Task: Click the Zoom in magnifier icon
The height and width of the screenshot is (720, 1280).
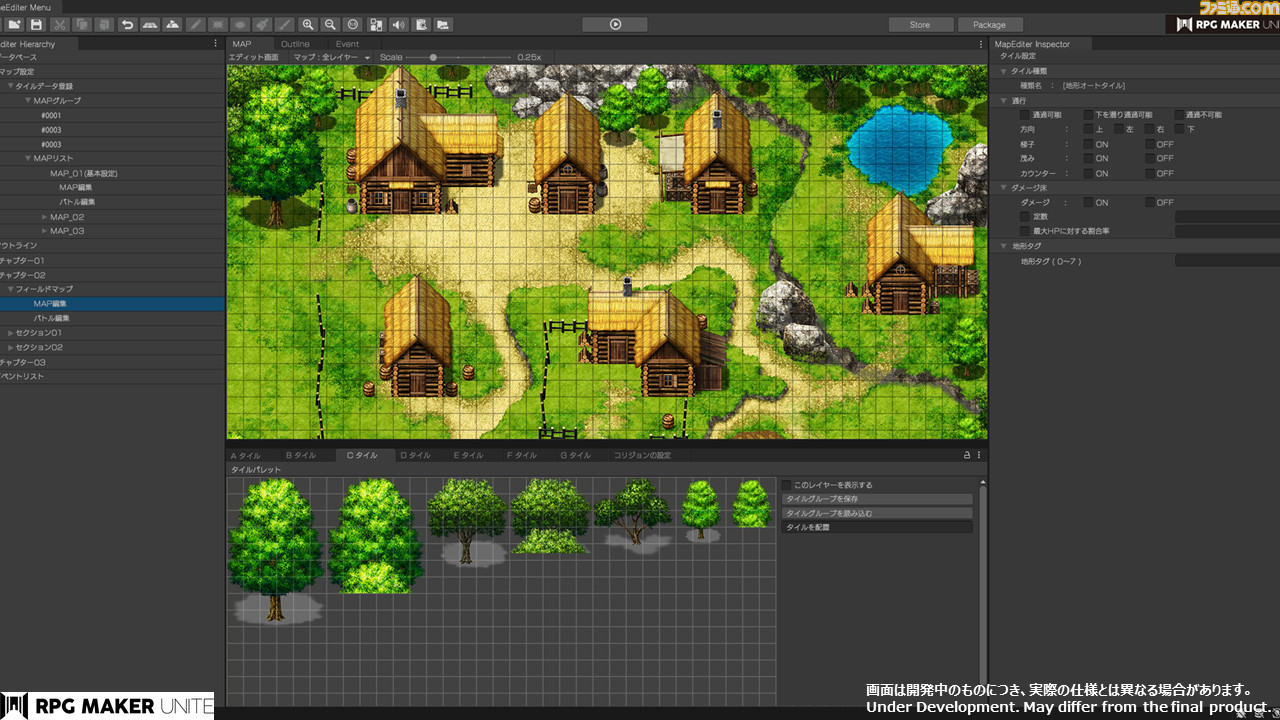Action: click(308, 24)
